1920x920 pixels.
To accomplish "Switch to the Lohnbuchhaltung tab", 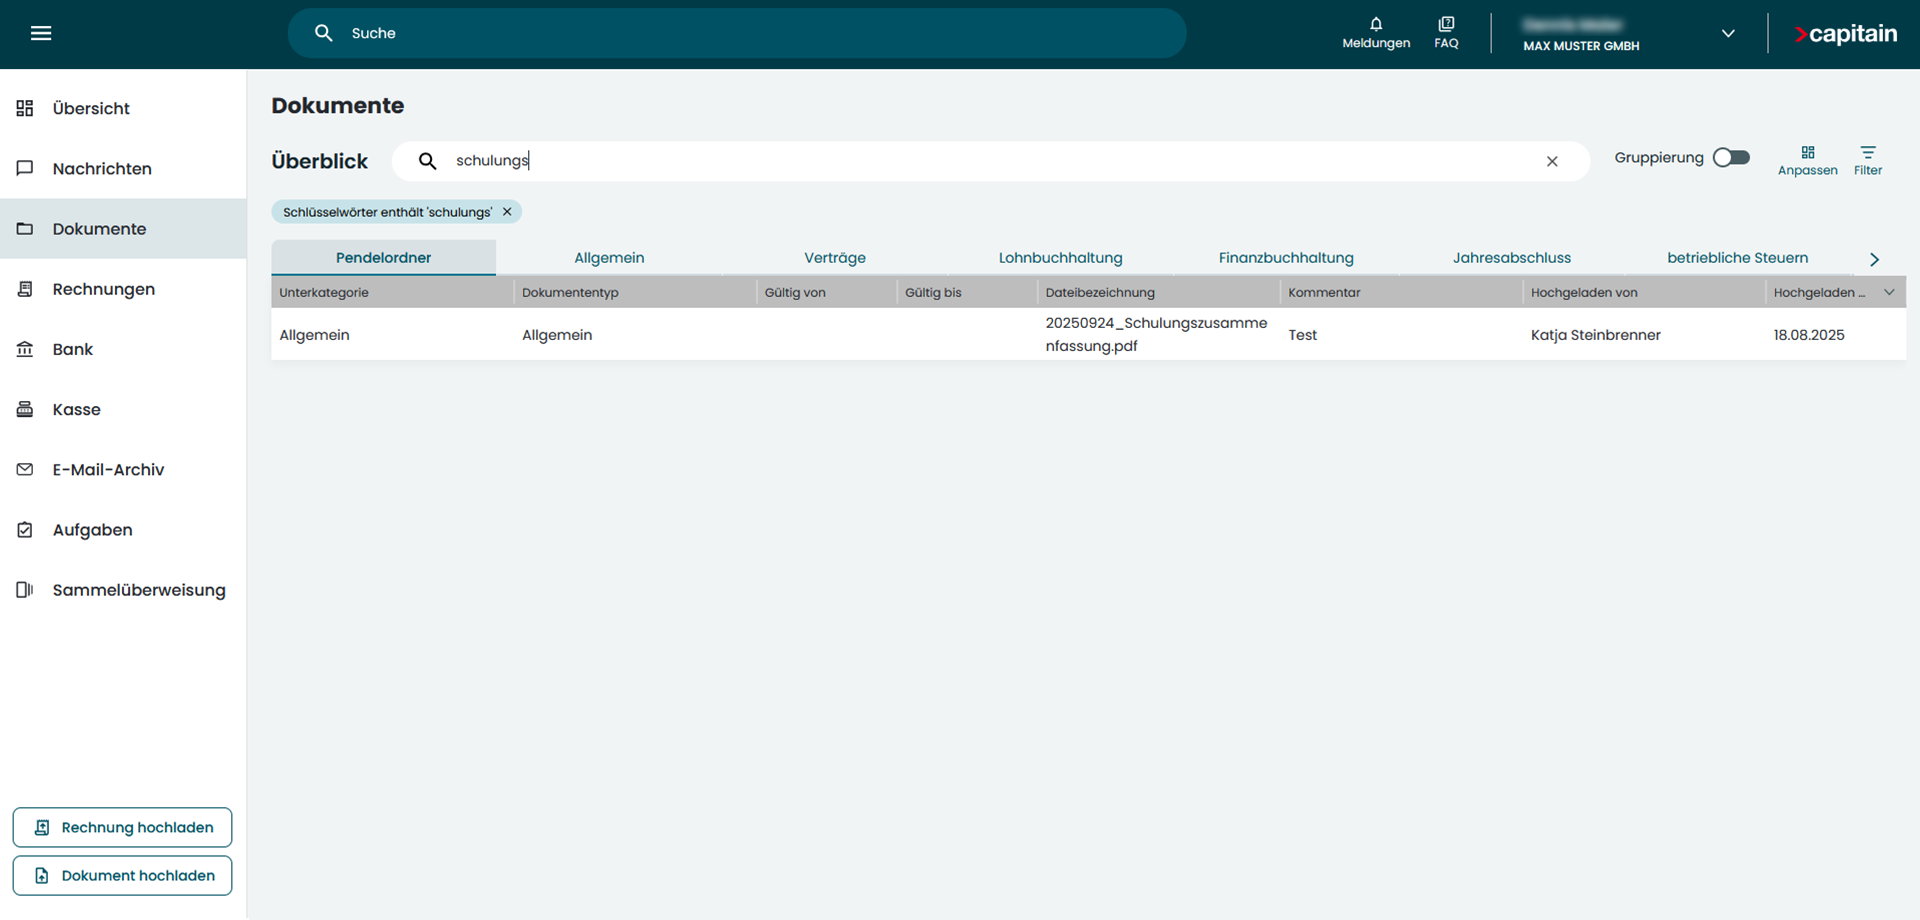I will coord(1060,258).
